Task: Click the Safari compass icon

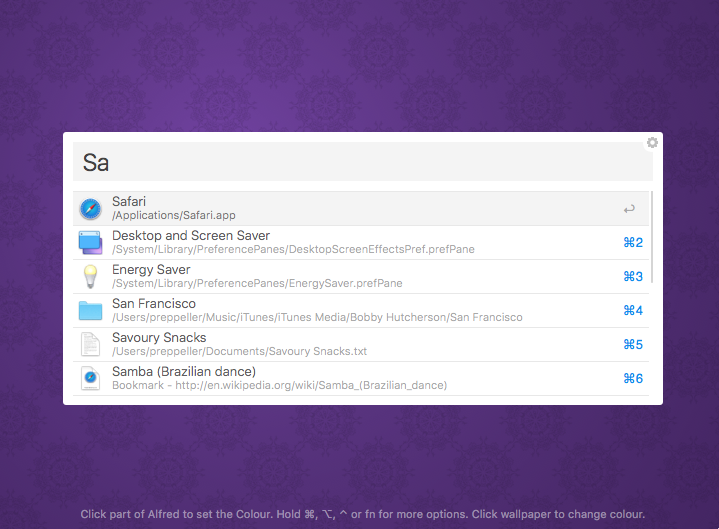Action: tap(91, 209)
